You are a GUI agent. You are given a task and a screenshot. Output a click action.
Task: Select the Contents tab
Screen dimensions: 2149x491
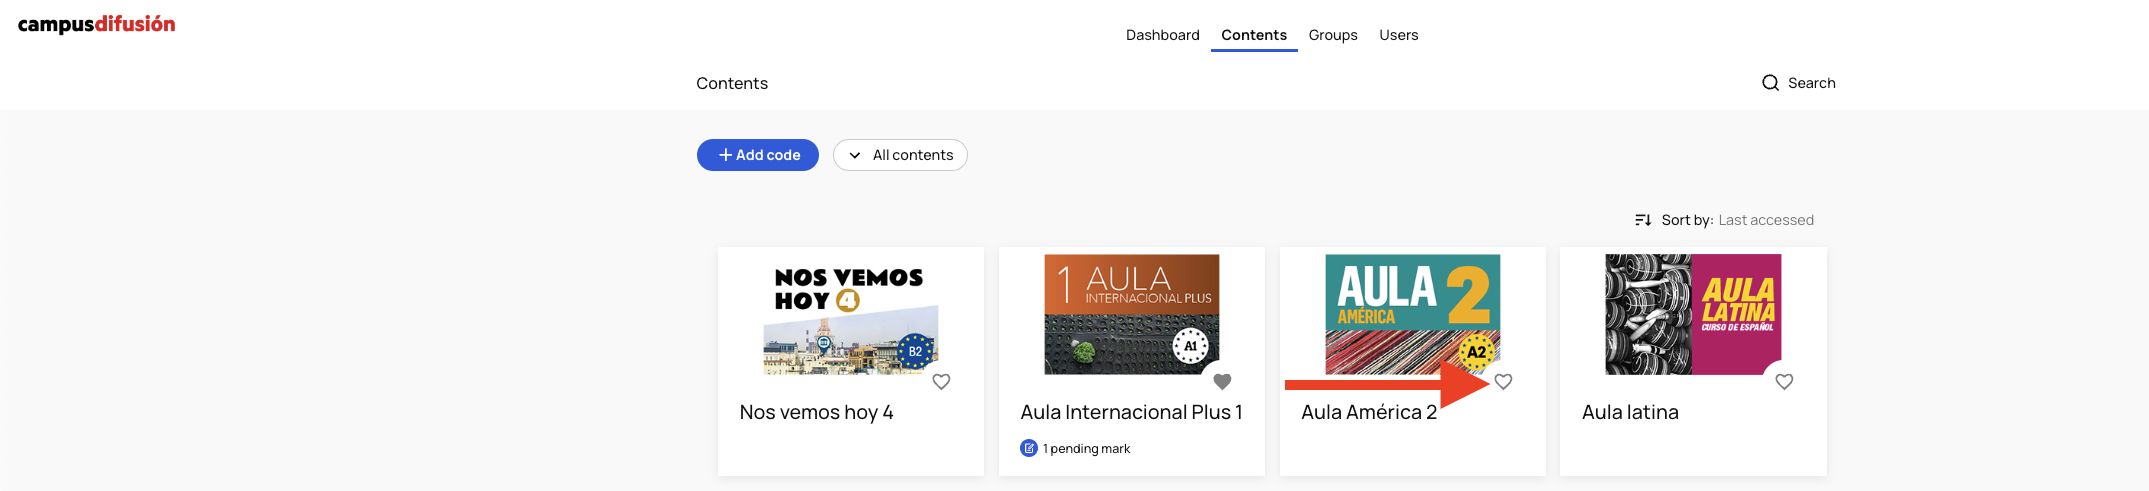[x=1253, y=35]
